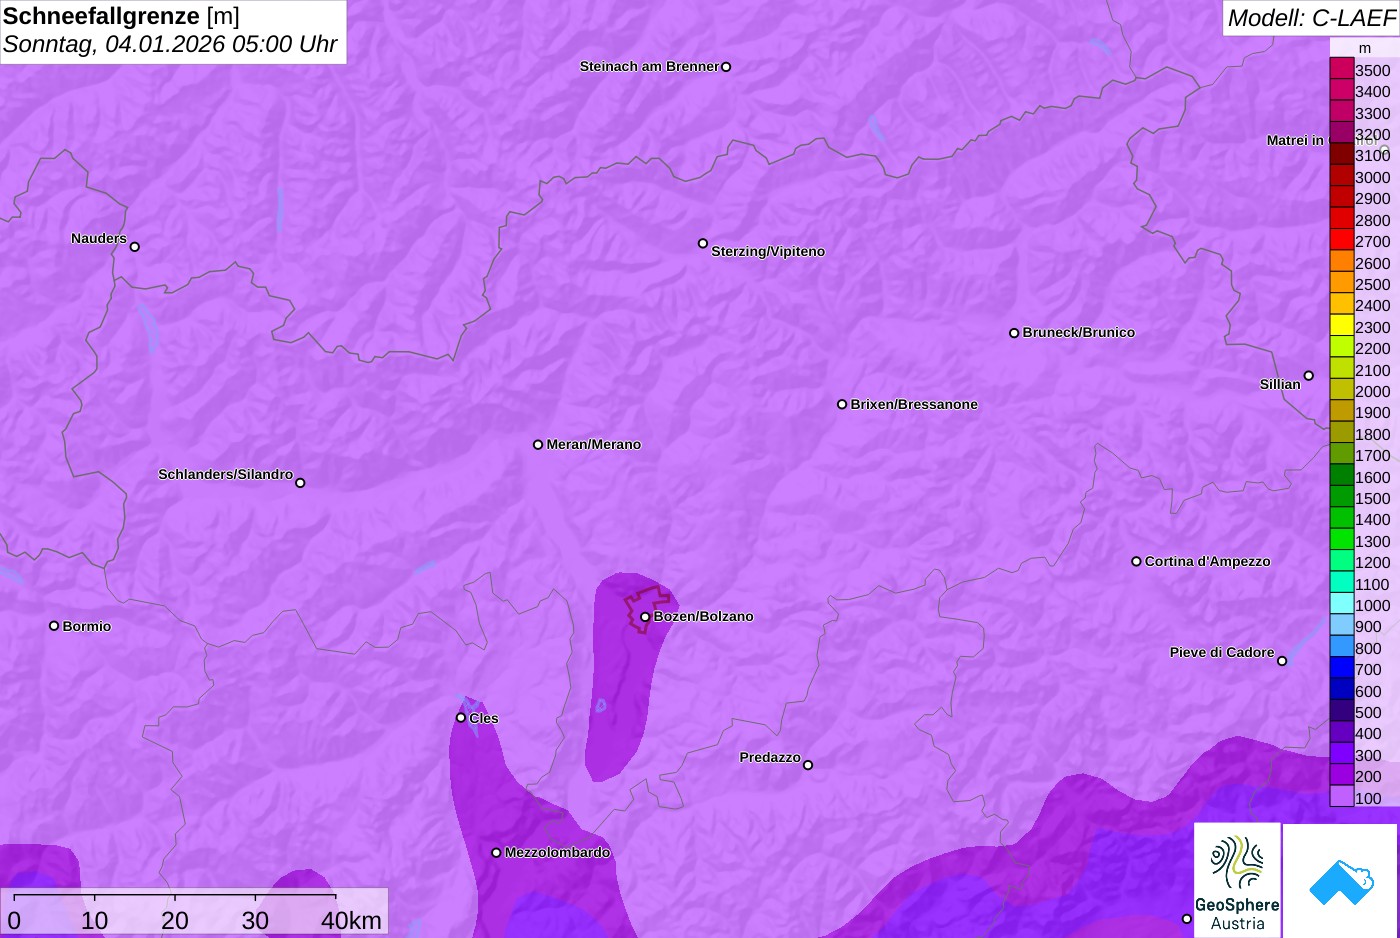Choose the Bruneck/Brunico marker dot
The height and width of the screenshot is (938, 1400).
[1014, 333]
